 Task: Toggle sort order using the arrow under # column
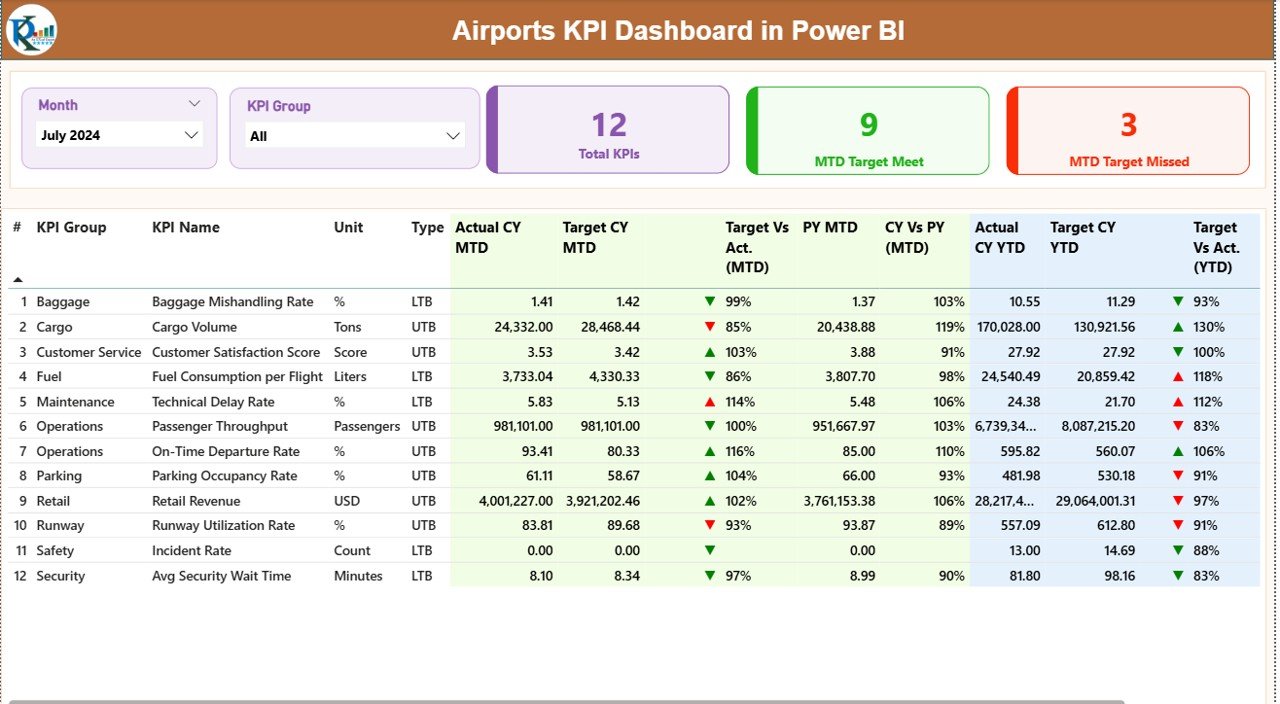[17, 282]
